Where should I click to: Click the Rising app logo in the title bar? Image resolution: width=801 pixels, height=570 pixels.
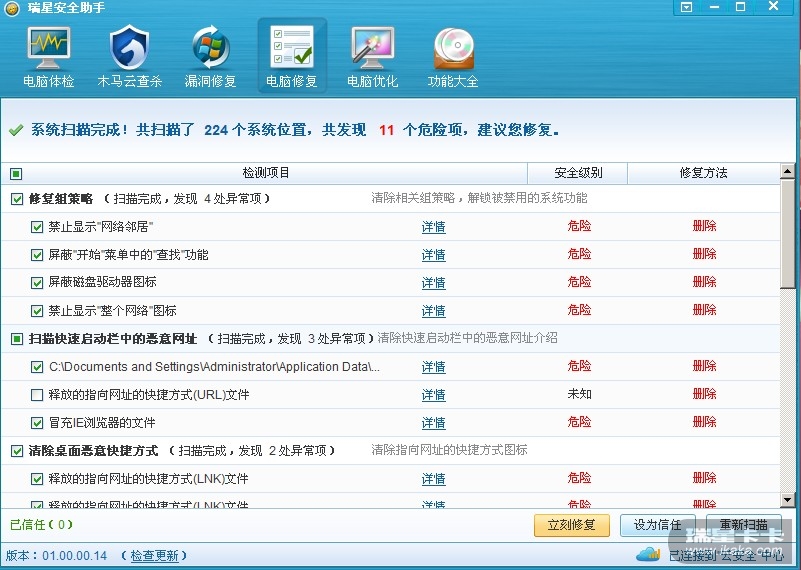pos(12,8)
